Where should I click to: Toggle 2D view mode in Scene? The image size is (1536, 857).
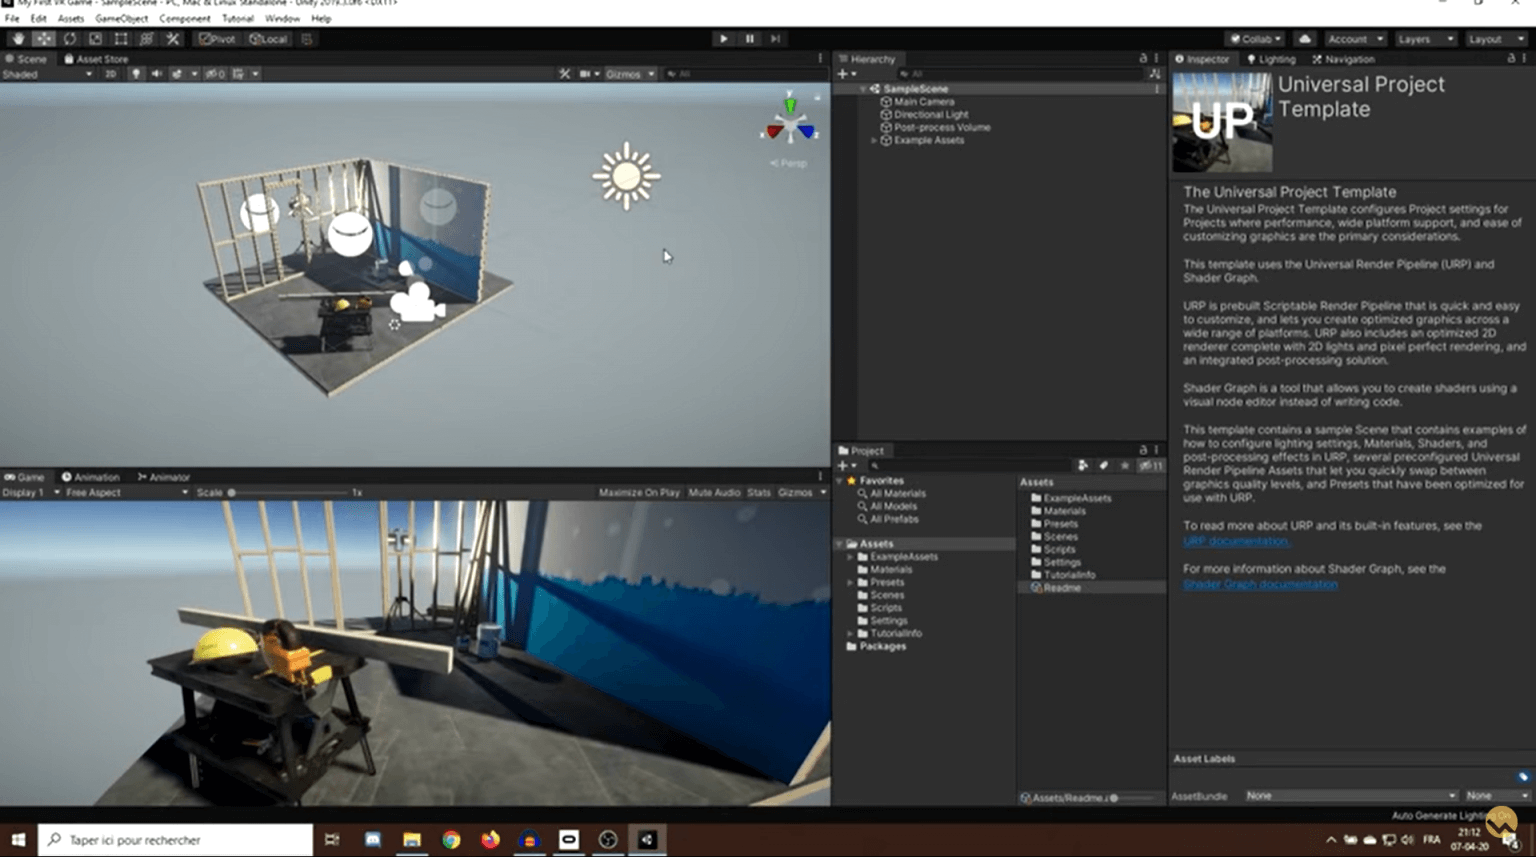110,74
